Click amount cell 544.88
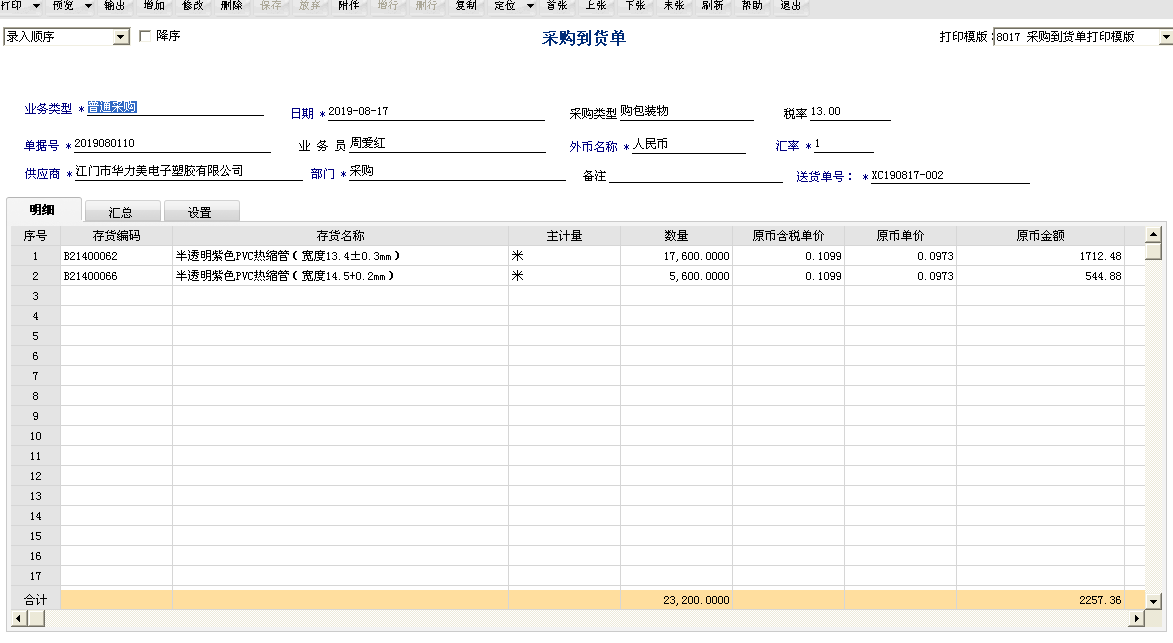This screenshot has width=1173, height=643. tap(1040, 276)
